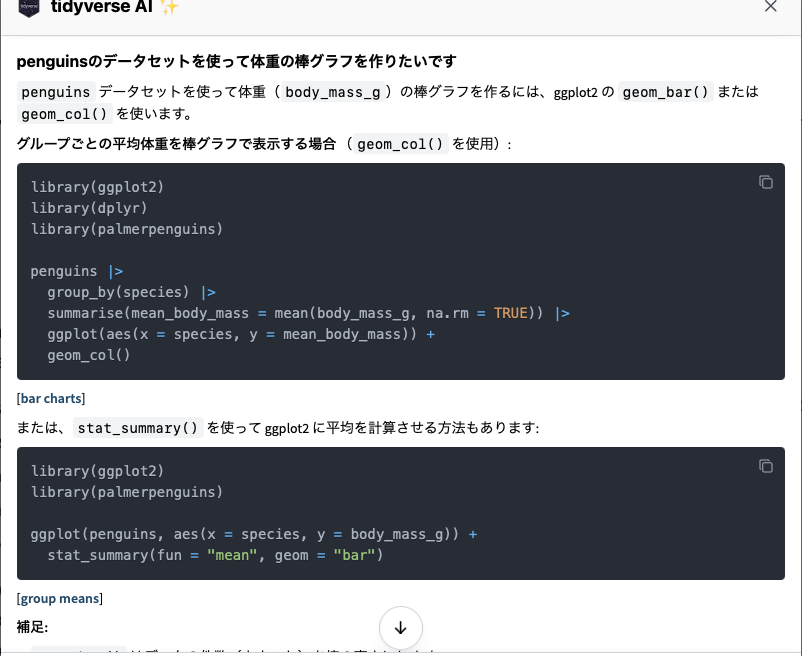Copy the first code block with geom_col()
This screenshot has width=802, height=656.
point(766,182)
